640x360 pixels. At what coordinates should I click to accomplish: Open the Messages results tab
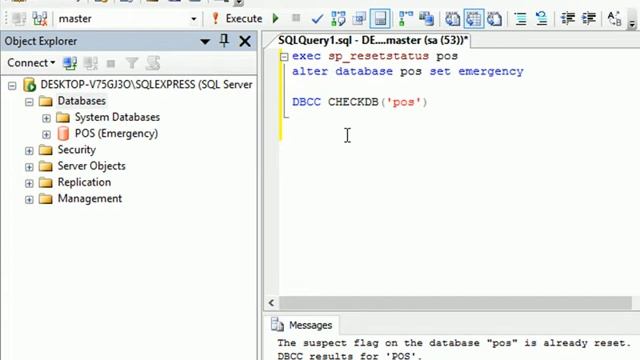point(302,325)
